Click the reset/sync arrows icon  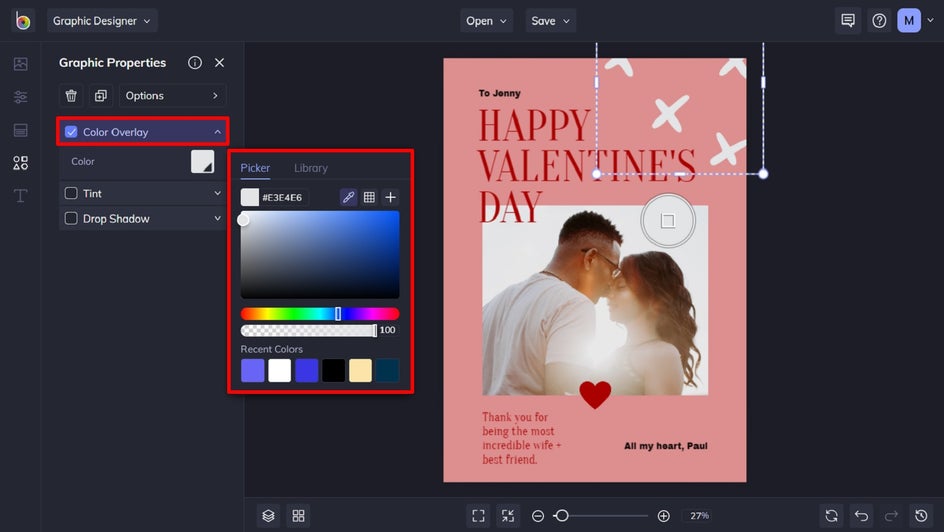[831, 516]
